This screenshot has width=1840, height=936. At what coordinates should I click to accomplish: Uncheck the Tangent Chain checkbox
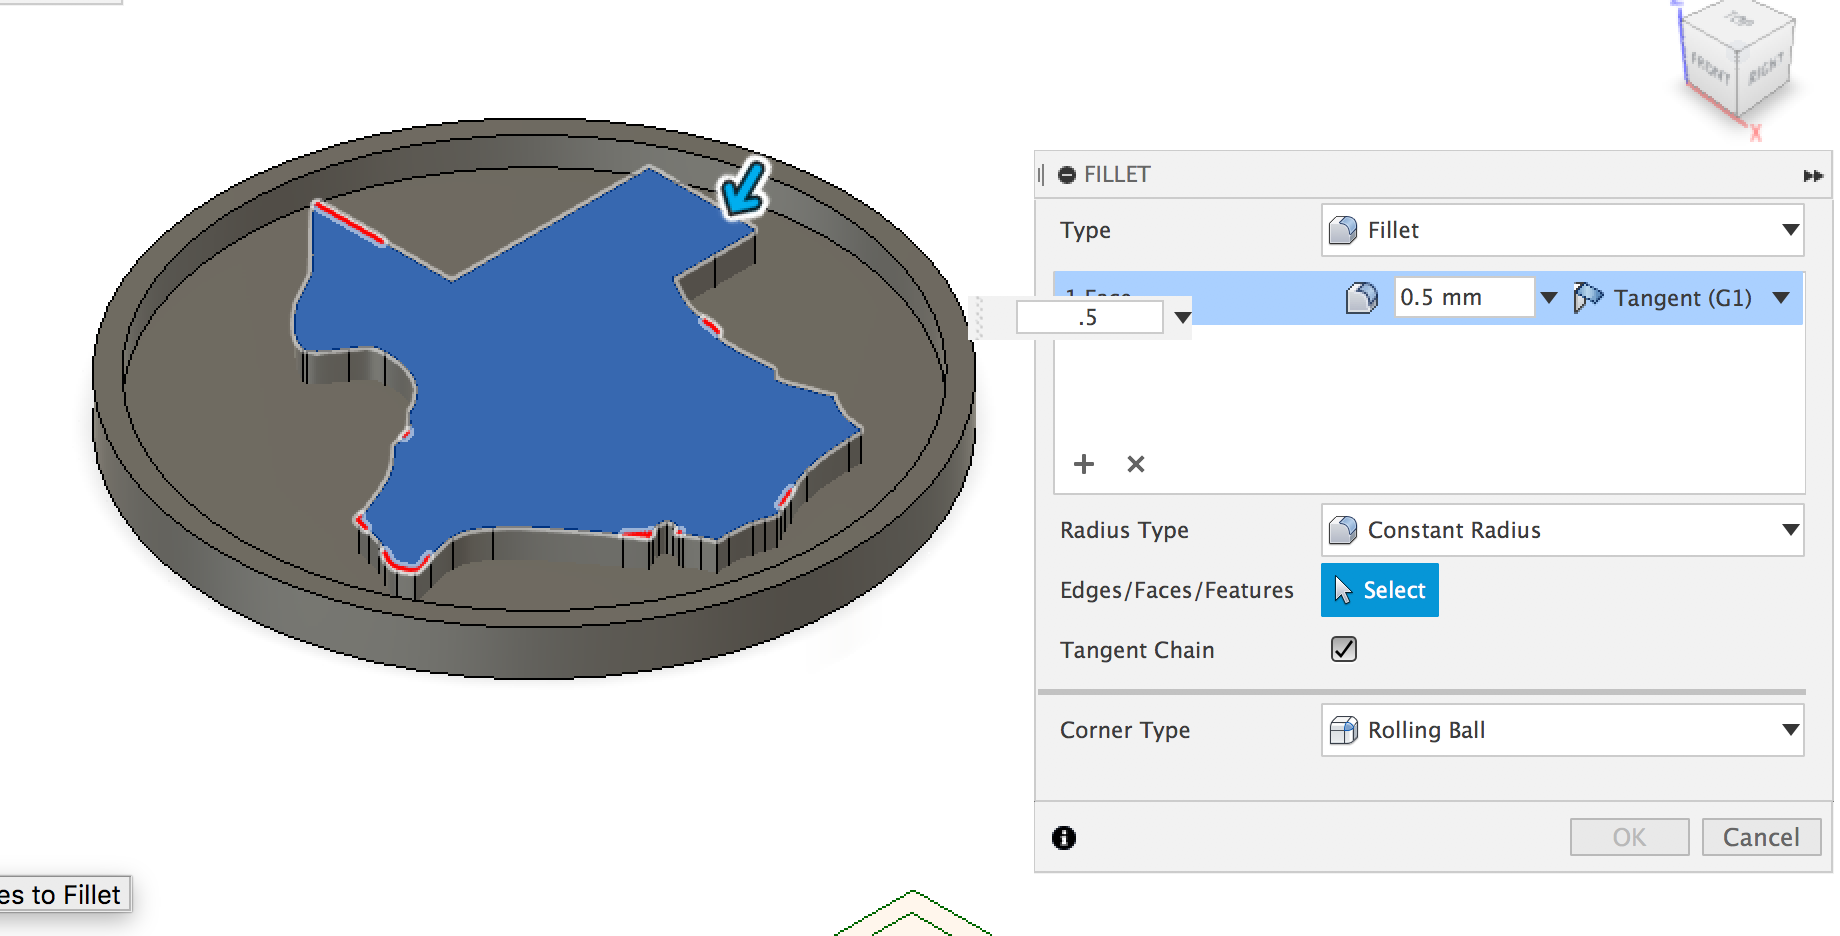coord(1343,649)
